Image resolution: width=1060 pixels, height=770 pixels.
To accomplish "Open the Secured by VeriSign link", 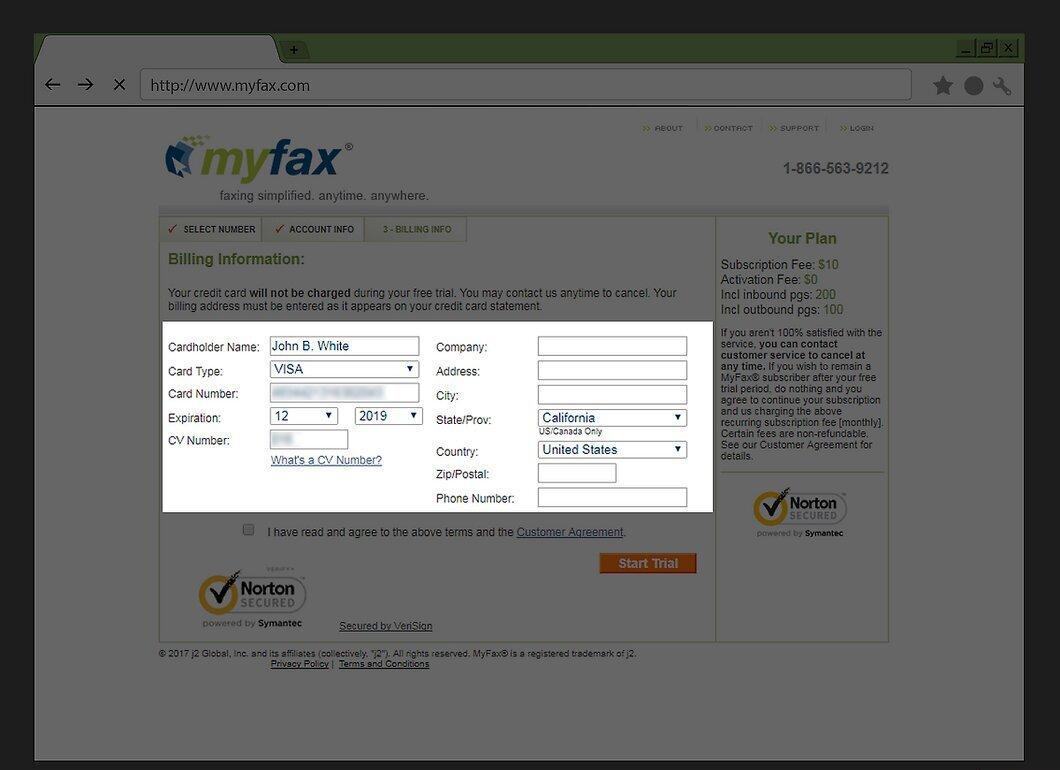I will [386, 626].
